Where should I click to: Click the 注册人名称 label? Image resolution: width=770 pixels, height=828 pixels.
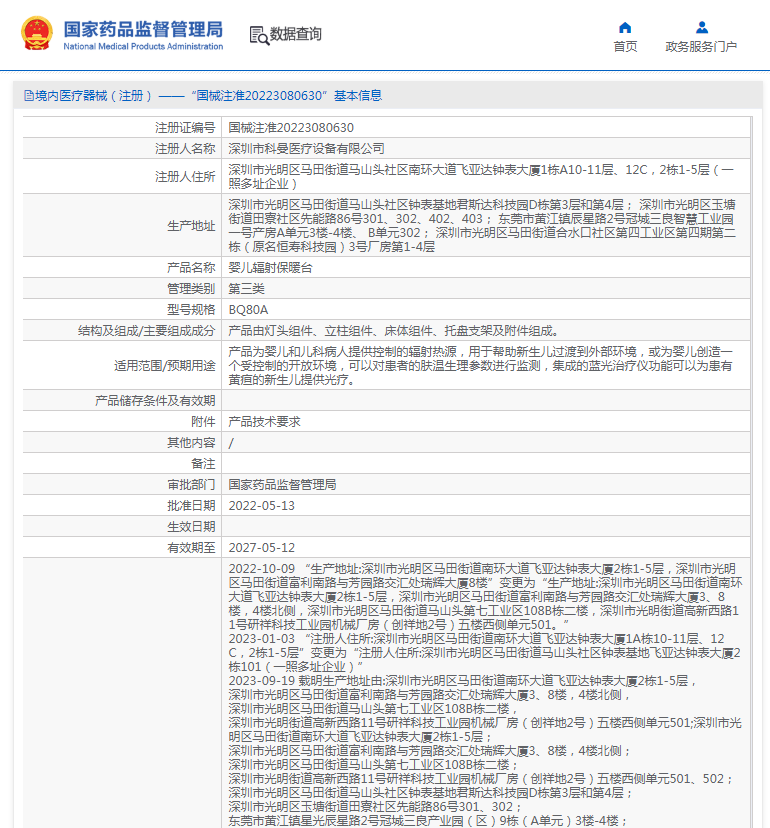pos(185,149)
